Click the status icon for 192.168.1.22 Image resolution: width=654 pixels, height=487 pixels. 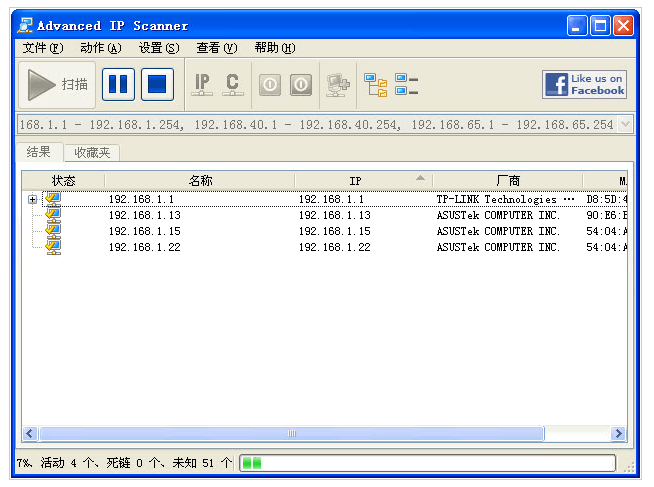coord(53,247)
